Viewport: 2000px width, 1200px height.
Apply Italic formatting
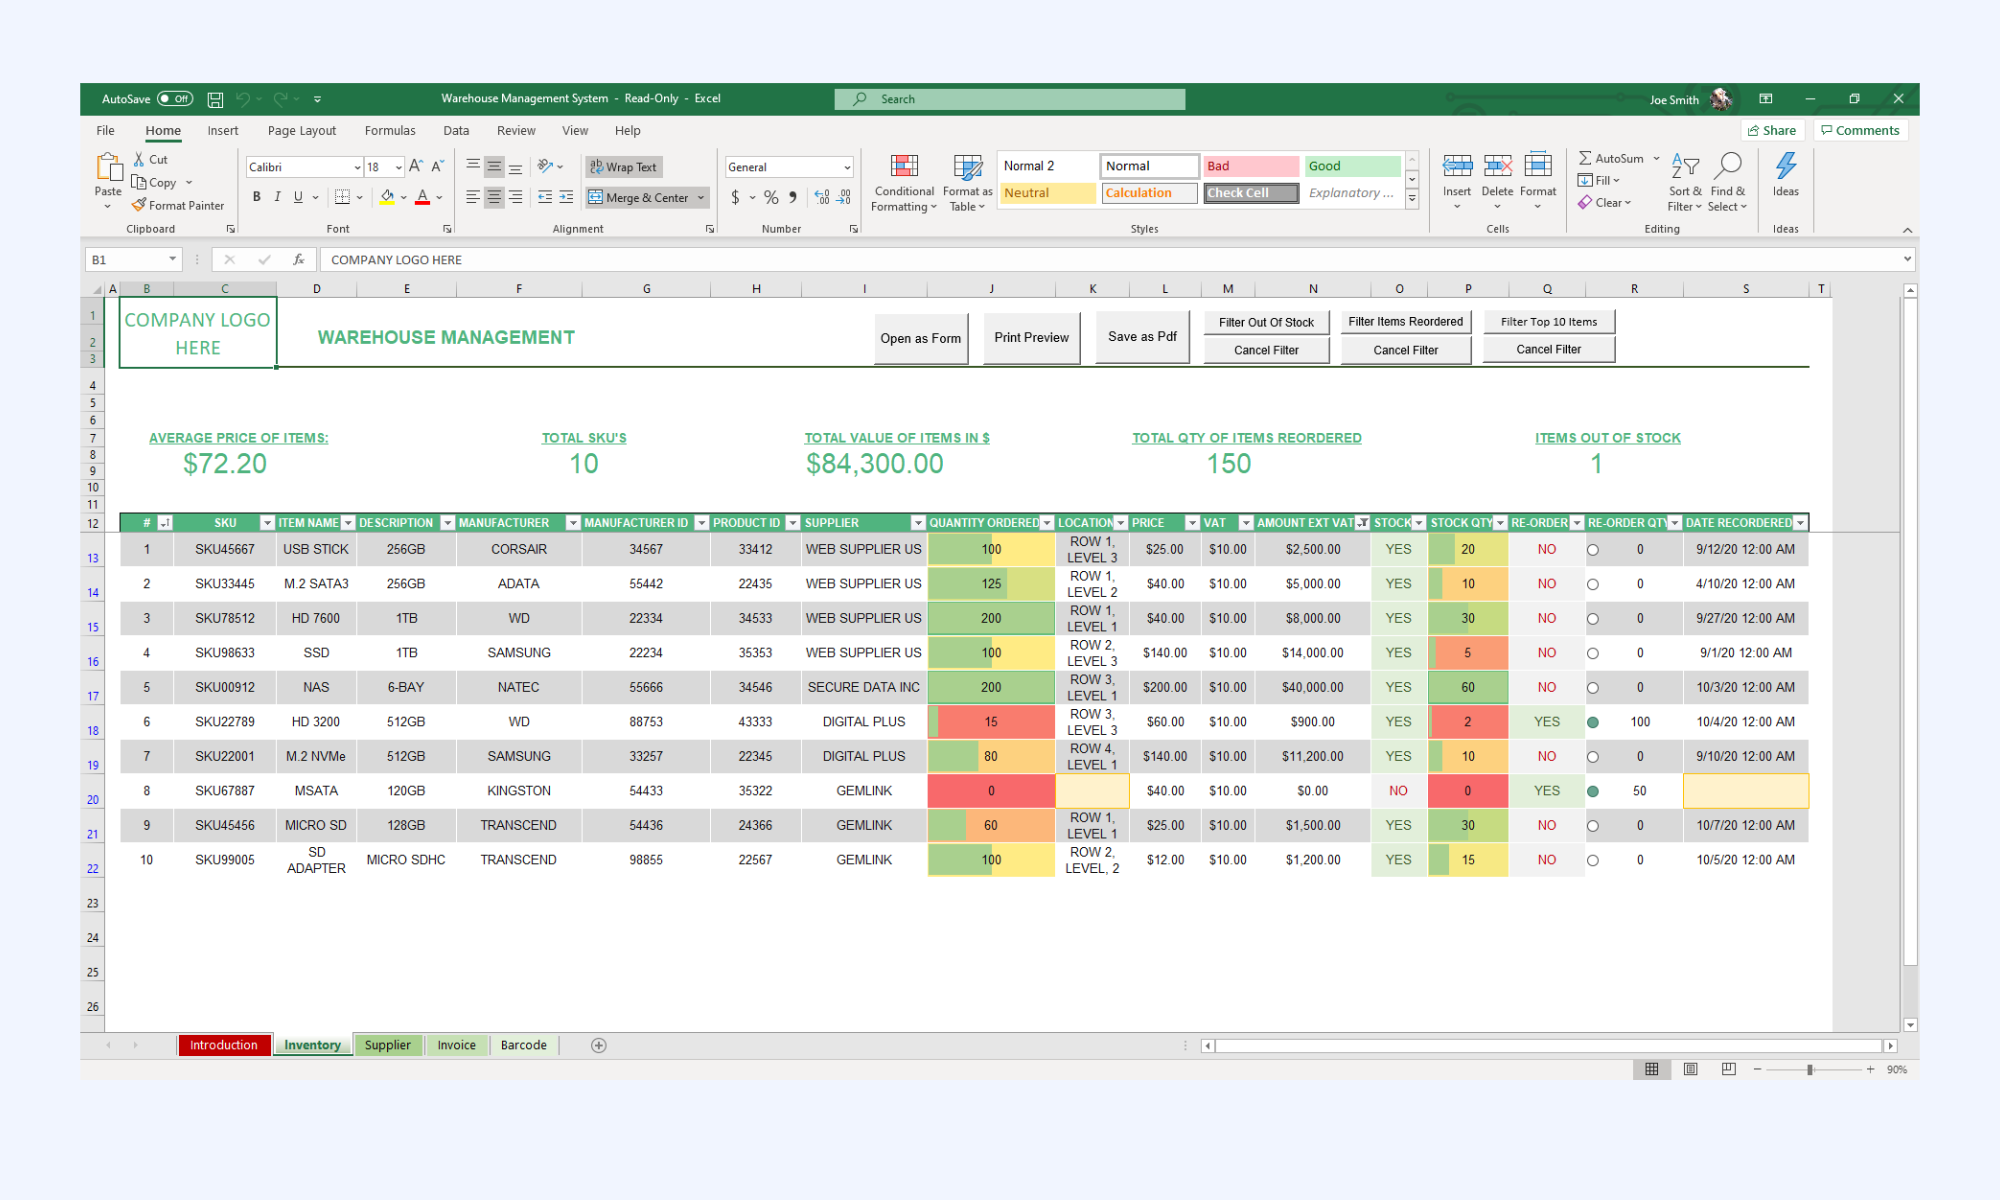tap(277, 197)
